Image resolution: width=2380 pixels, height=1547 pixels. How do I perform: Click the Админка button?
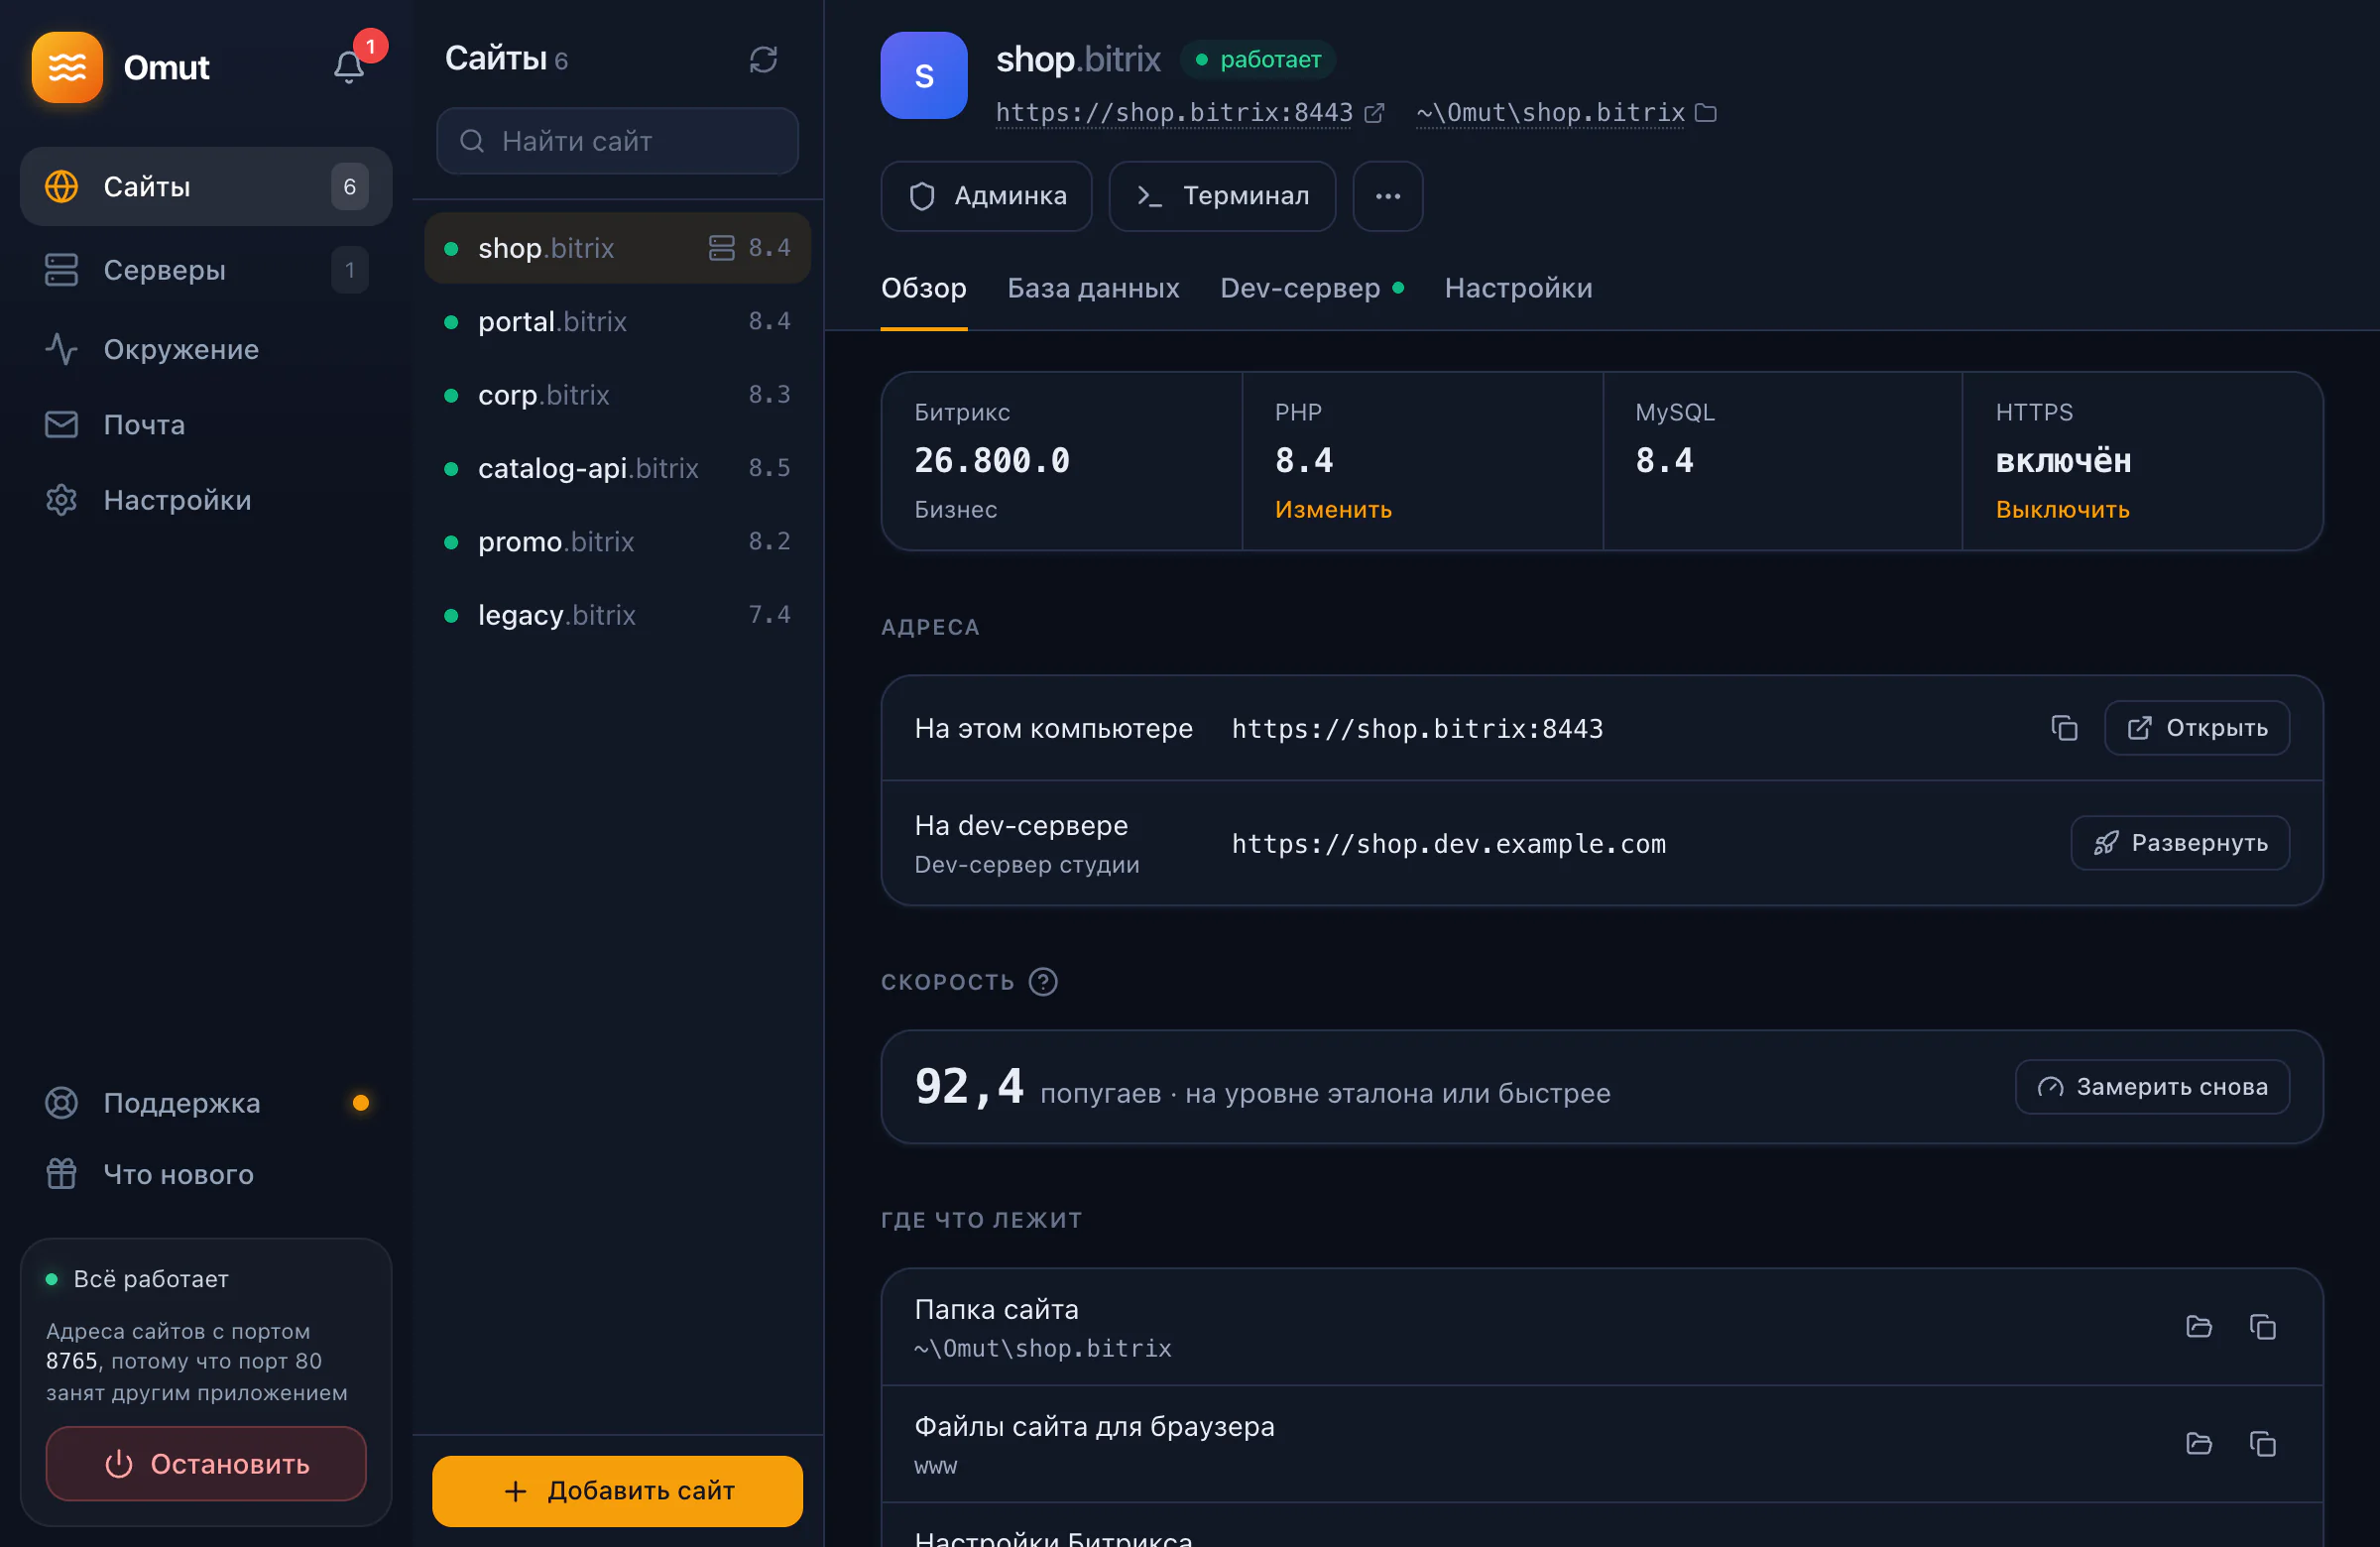click(x=986, y=196)
